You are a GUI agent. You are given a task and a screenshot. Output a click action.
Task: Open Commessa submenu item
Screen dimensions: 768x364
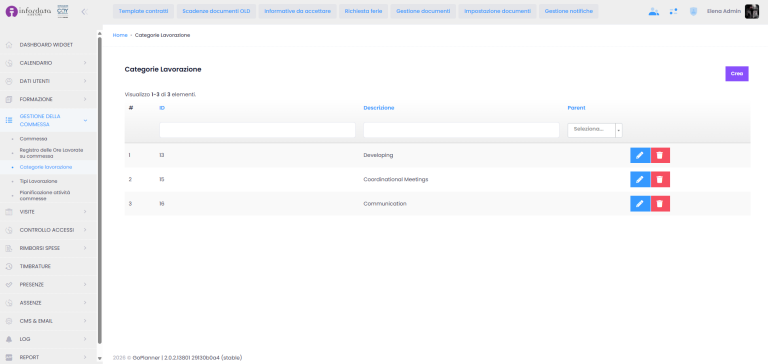coord(33,139)
